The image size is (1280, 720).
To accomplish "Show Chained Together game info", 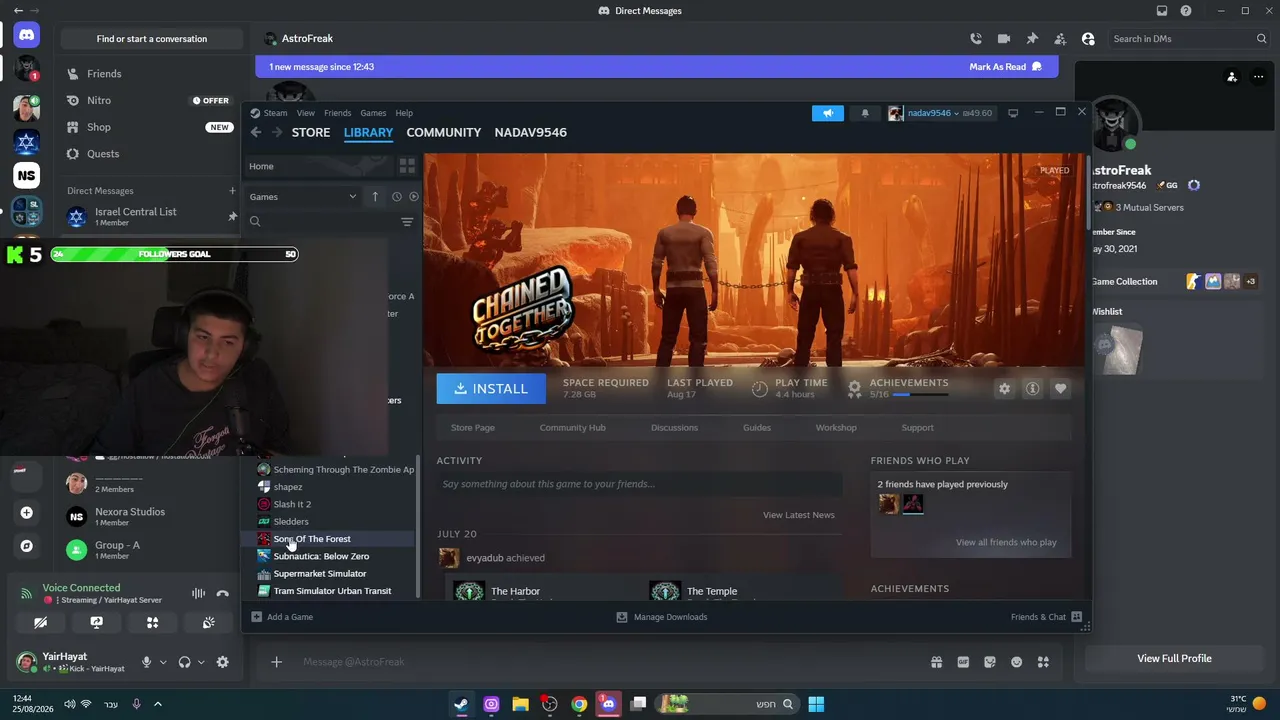I will [1033, 389].
